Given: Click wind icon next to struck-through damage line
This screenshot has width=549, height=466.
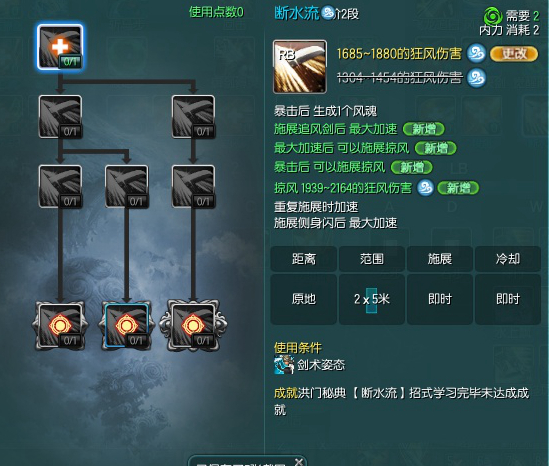Looking at the screenshot, I should click(x=477, y=78).
